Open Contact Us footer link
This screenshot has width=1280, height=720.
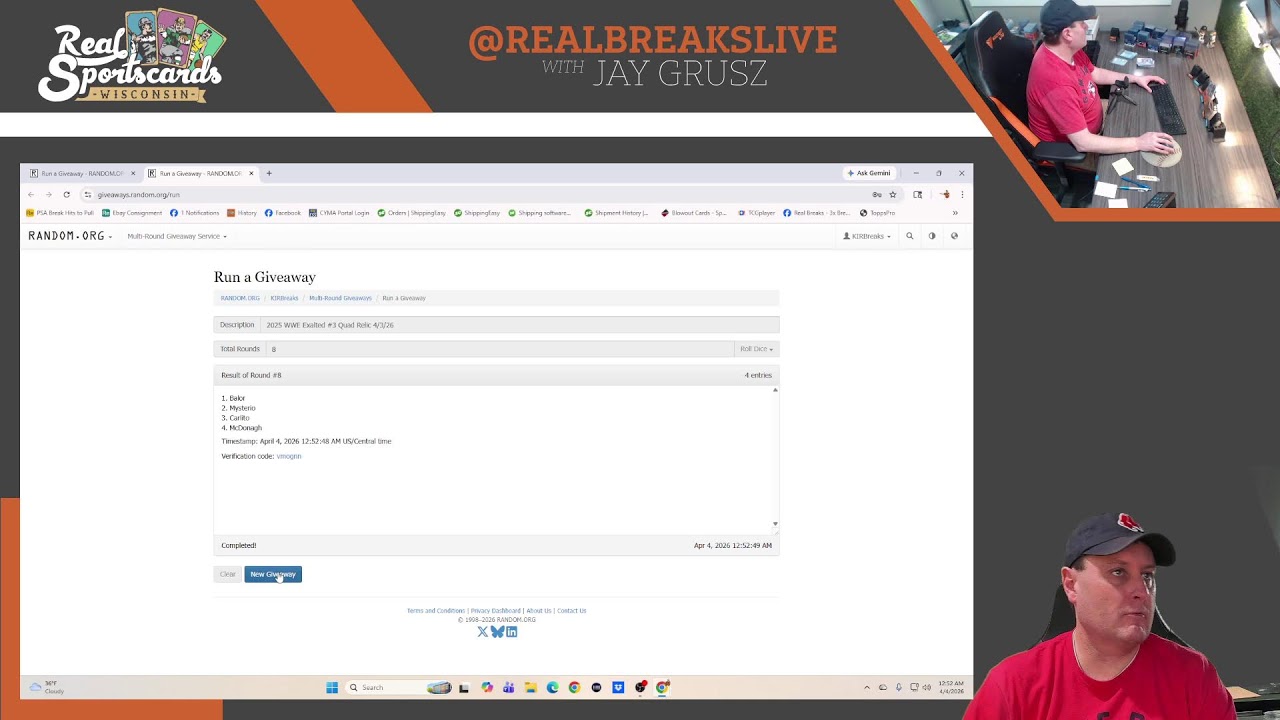pos(572,611)
